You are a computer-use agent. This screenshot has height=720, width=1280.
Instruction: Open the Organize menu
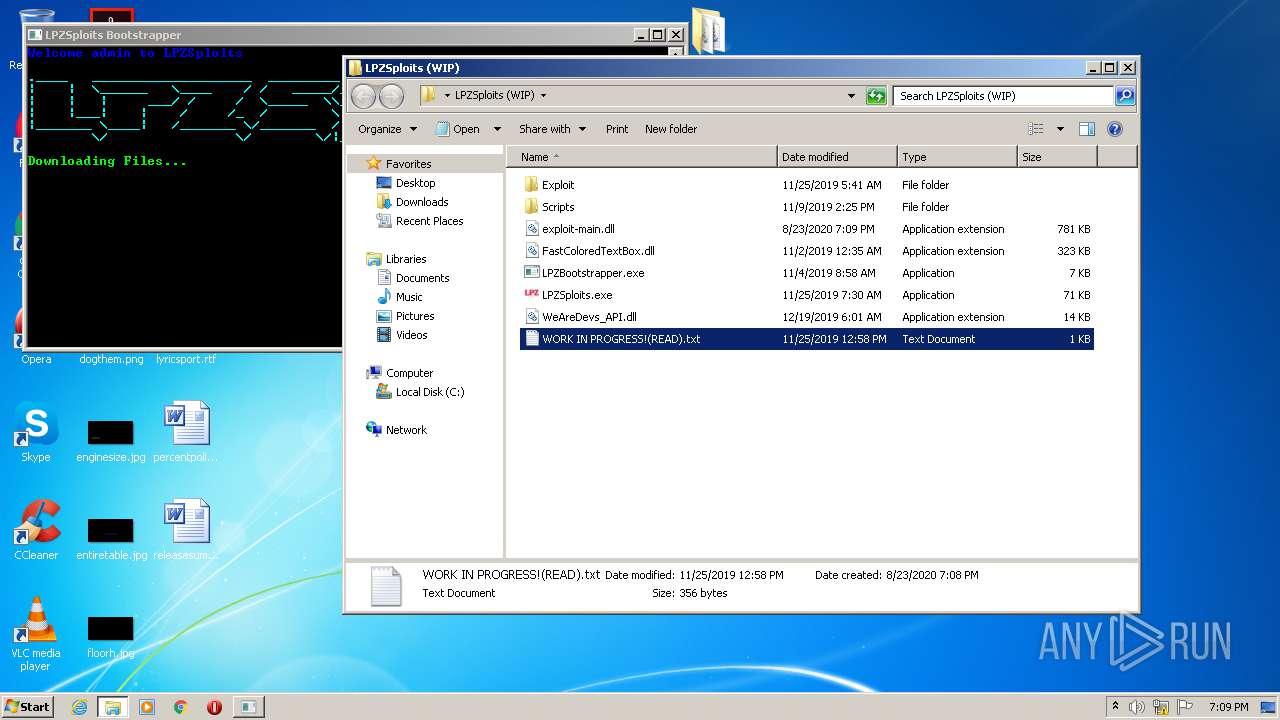point(388,129)
